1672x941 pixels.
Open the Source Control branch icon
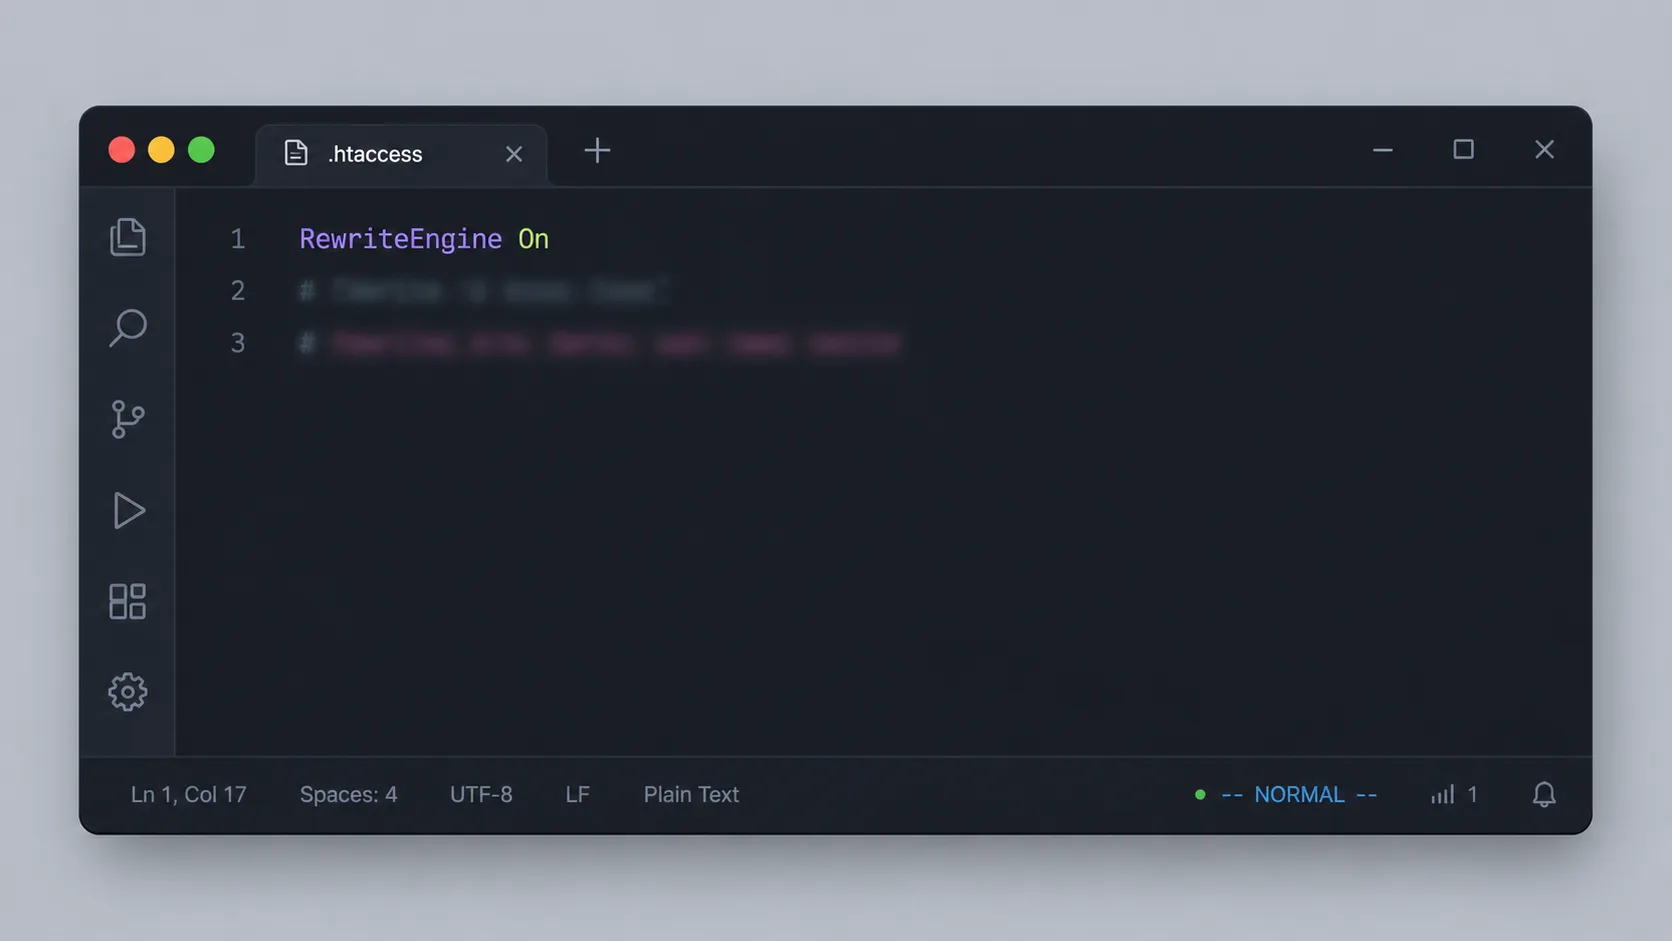pos(128,419)
